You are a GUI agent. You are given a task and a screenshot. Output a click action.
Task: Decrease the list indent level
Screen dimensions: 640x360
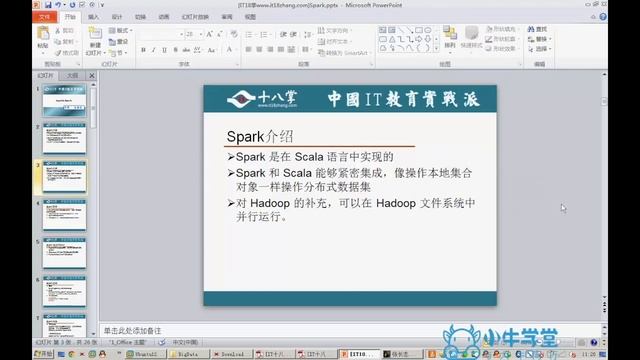pos(283,35)
